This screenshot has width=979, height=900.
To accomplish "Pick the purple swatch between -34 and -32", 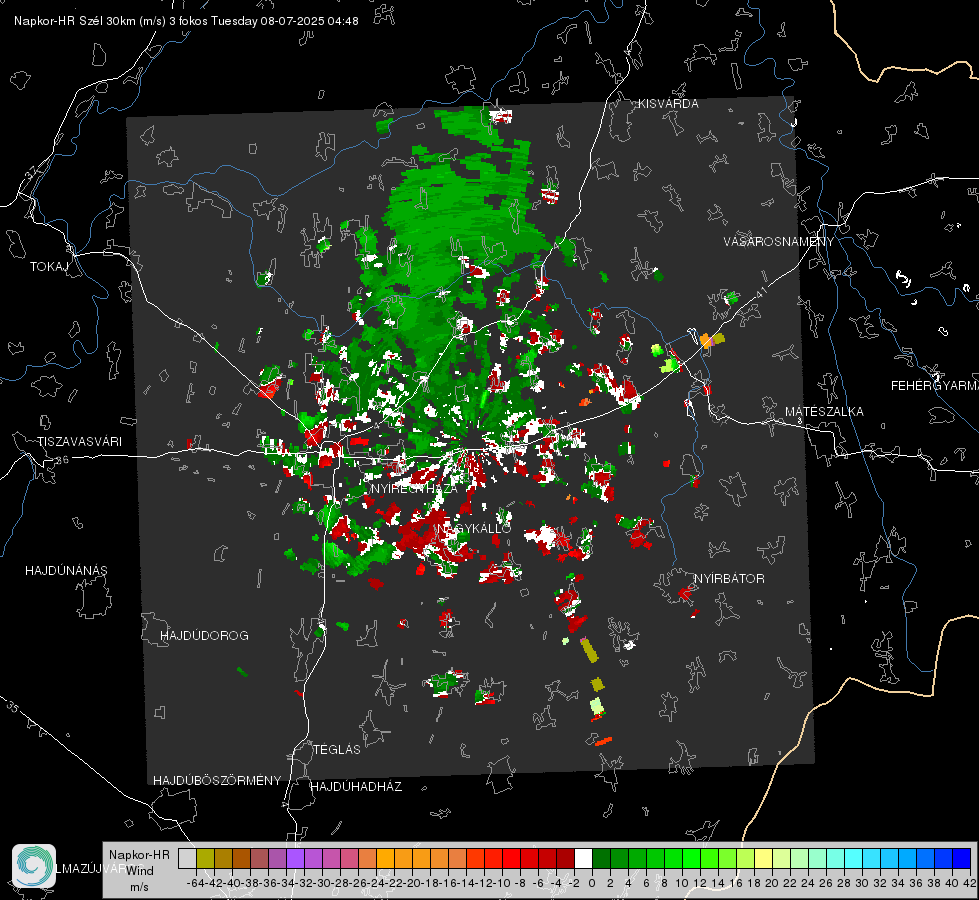I will 295,858.
